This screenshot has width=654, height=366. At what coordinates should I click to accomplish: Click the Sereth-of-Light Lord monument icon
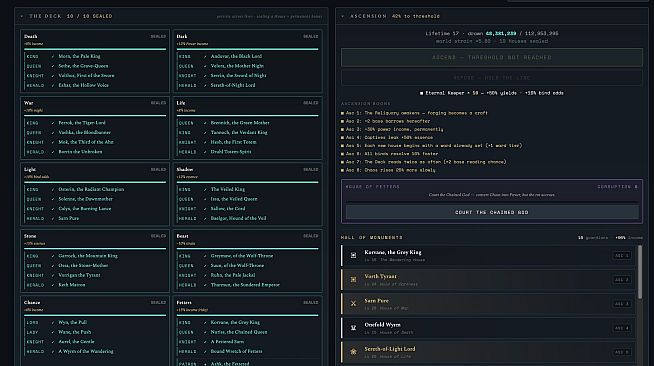[x=353, y=352]
